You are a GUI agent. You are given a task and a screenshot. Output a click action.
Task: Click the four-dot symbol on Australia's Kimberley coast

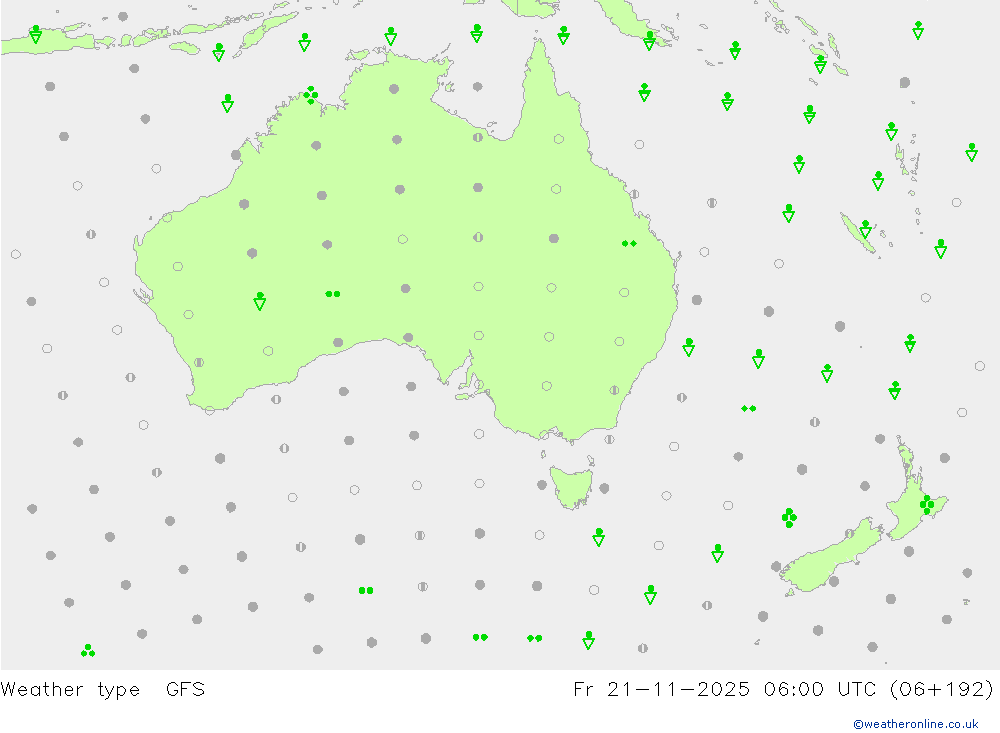311,95
